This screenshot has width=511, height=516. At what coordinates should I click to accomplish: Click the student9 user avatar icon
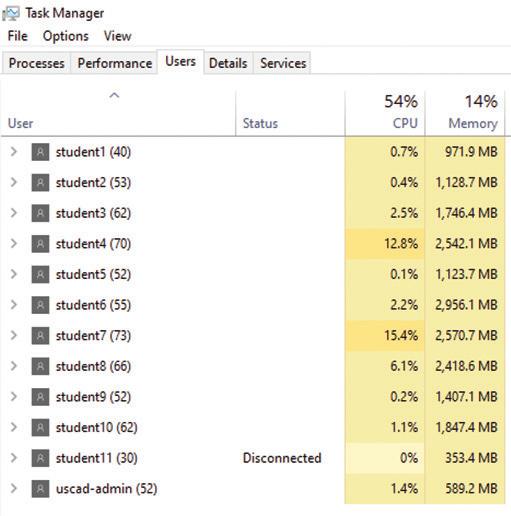[40, 397]
